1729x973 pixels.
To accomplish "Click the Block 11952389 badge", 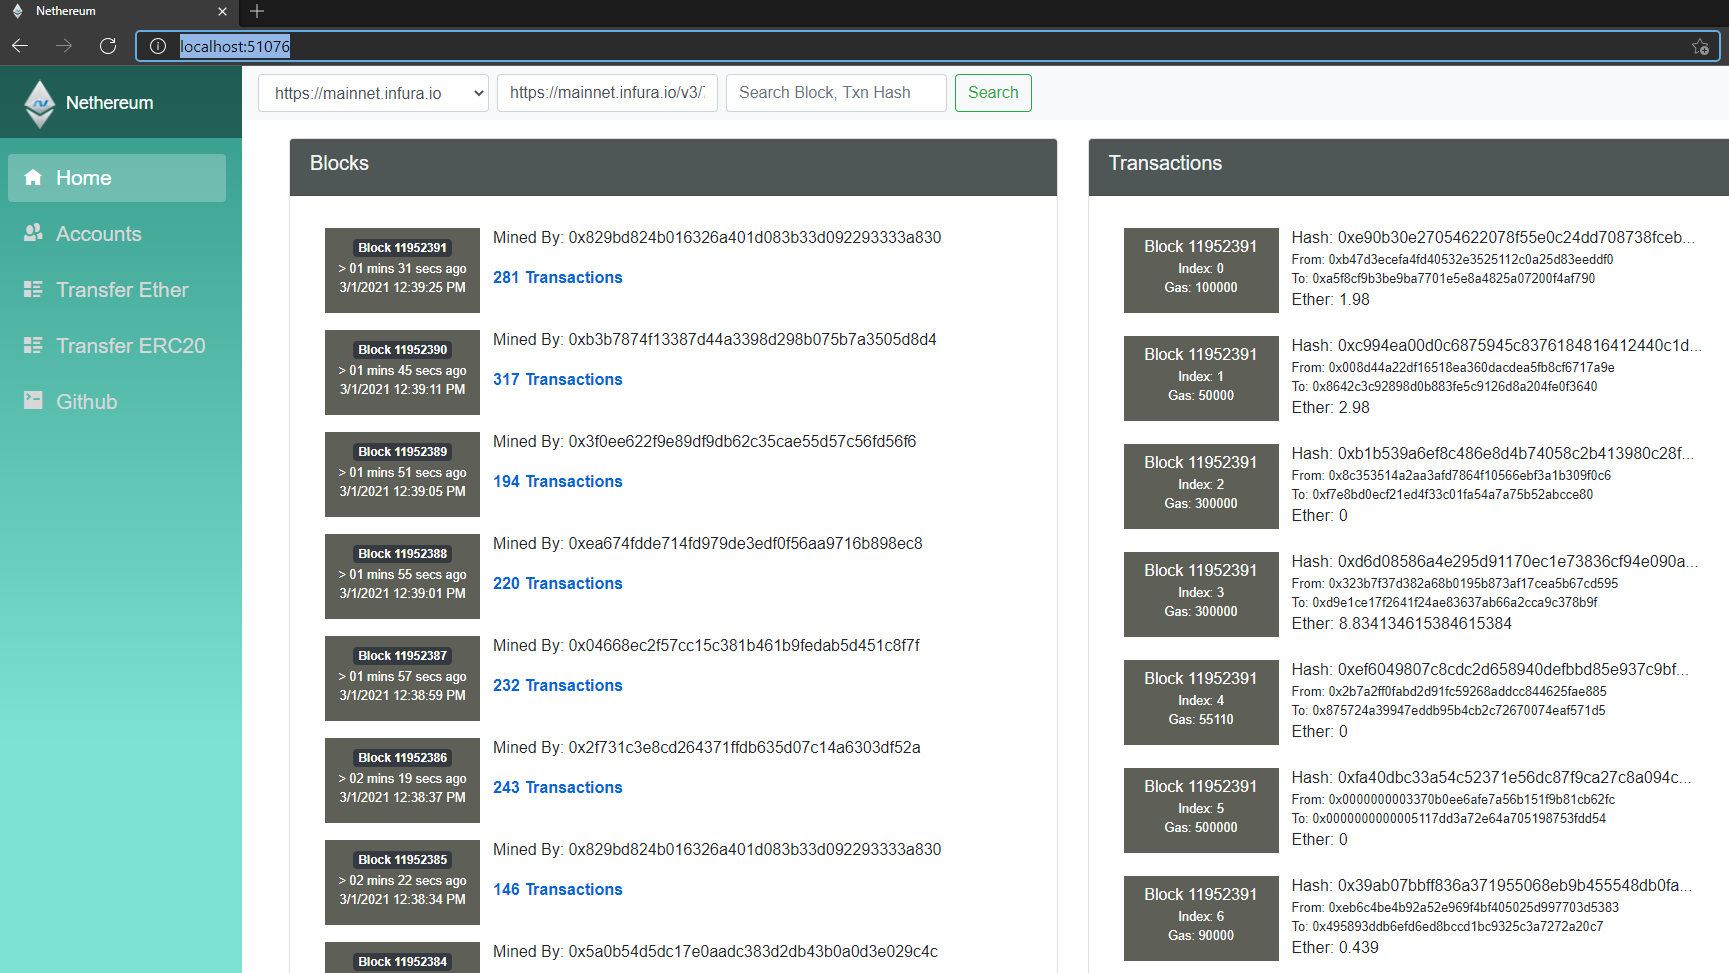I will coord(403,452).
